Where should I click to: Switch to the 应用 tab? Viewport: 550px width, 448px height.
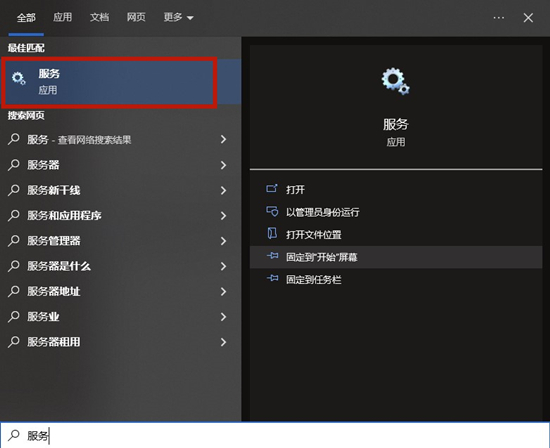(x=62, y=17)
